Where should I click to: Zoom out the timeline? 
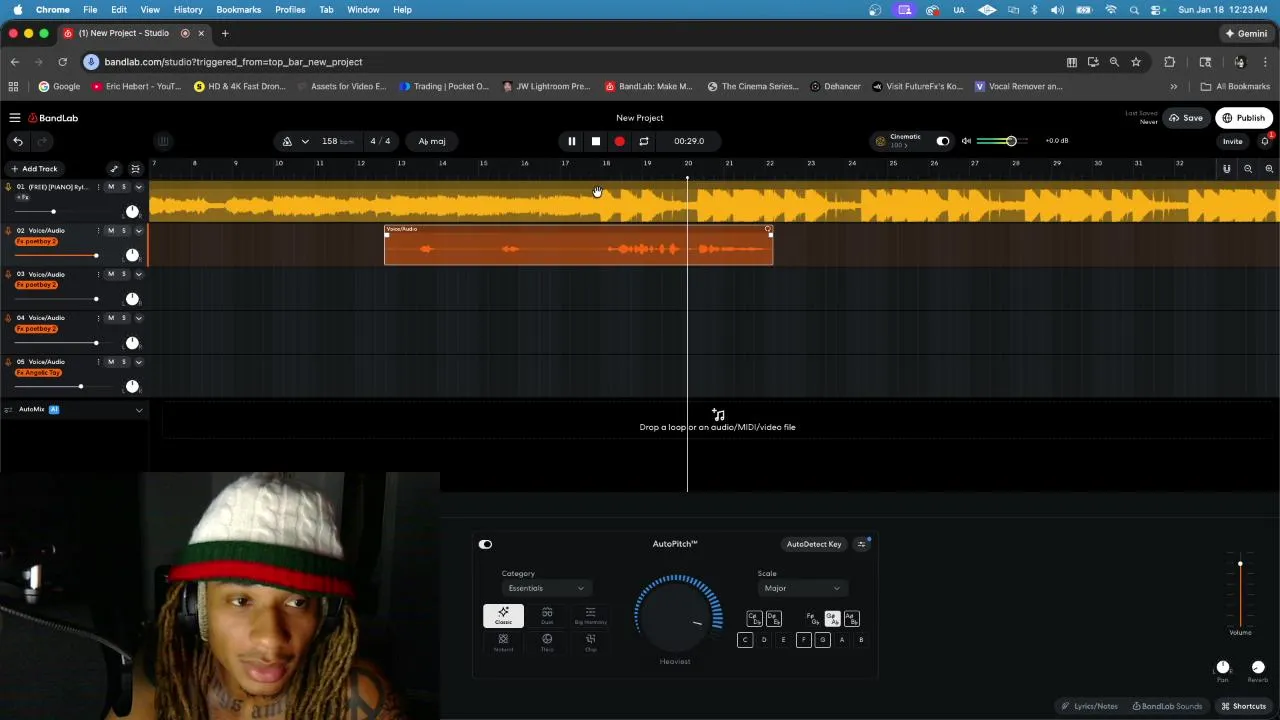click(1248, 169)
